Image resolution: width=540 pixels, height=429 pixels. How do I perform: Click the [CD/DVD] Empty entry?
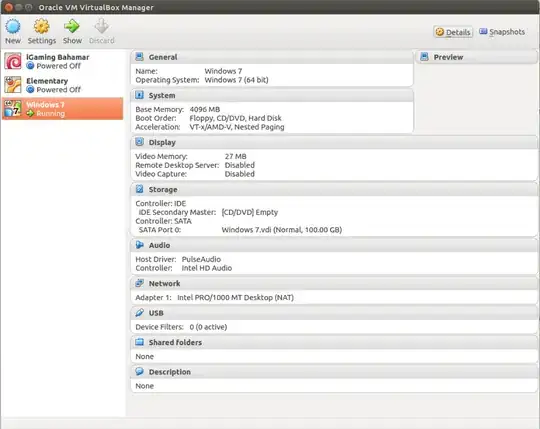point(250,212)
